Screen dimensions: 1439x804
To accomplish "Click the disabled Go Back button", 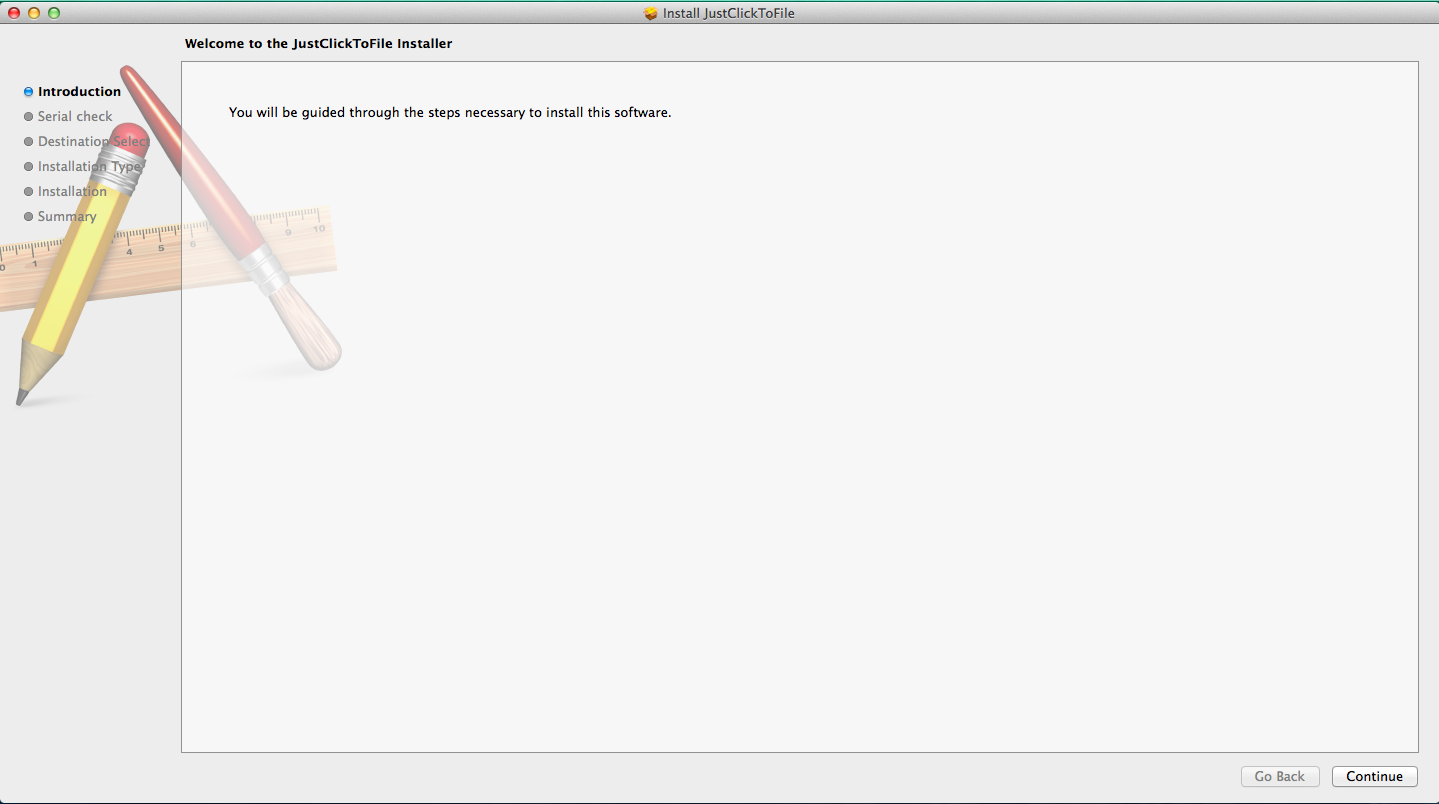I will point(1280,776).
